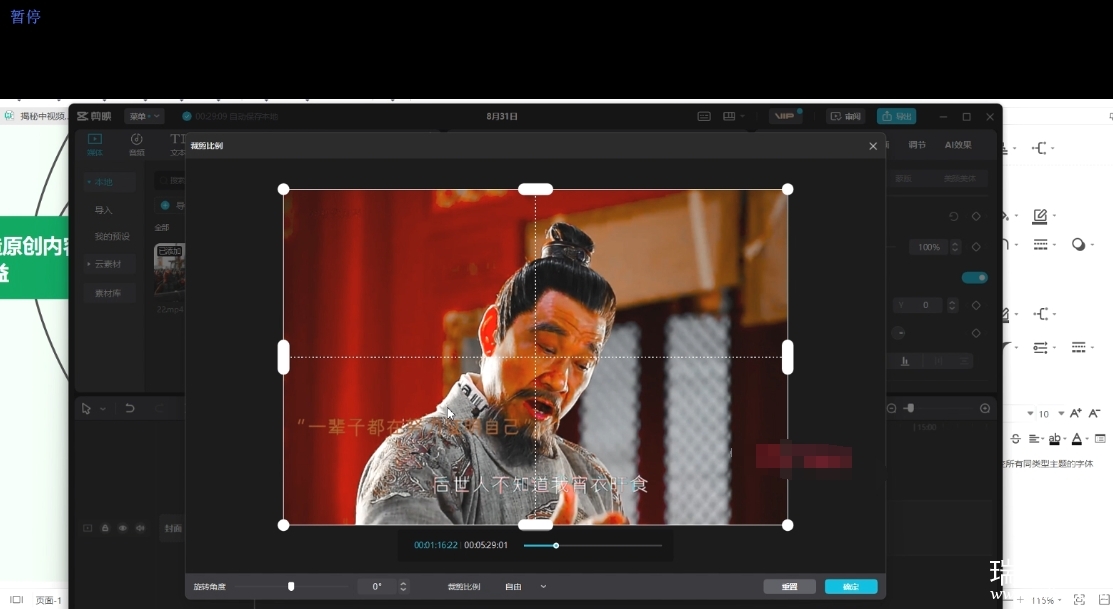
Task: Click the crop preview playback progress handle
Action: point(556,545)
